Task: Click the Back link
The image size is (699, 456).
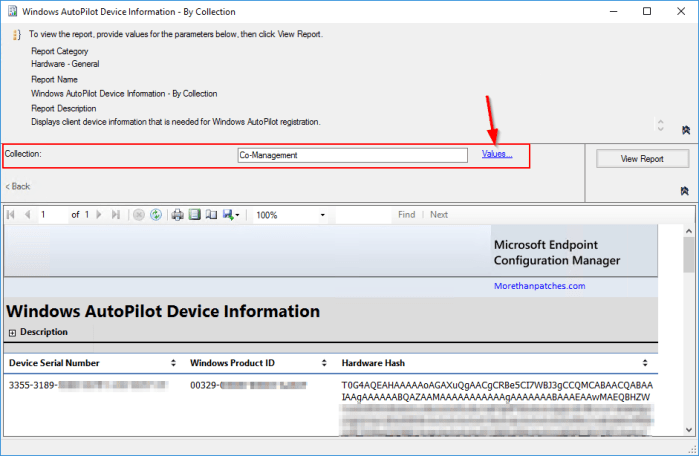Action: coord(18,187)
